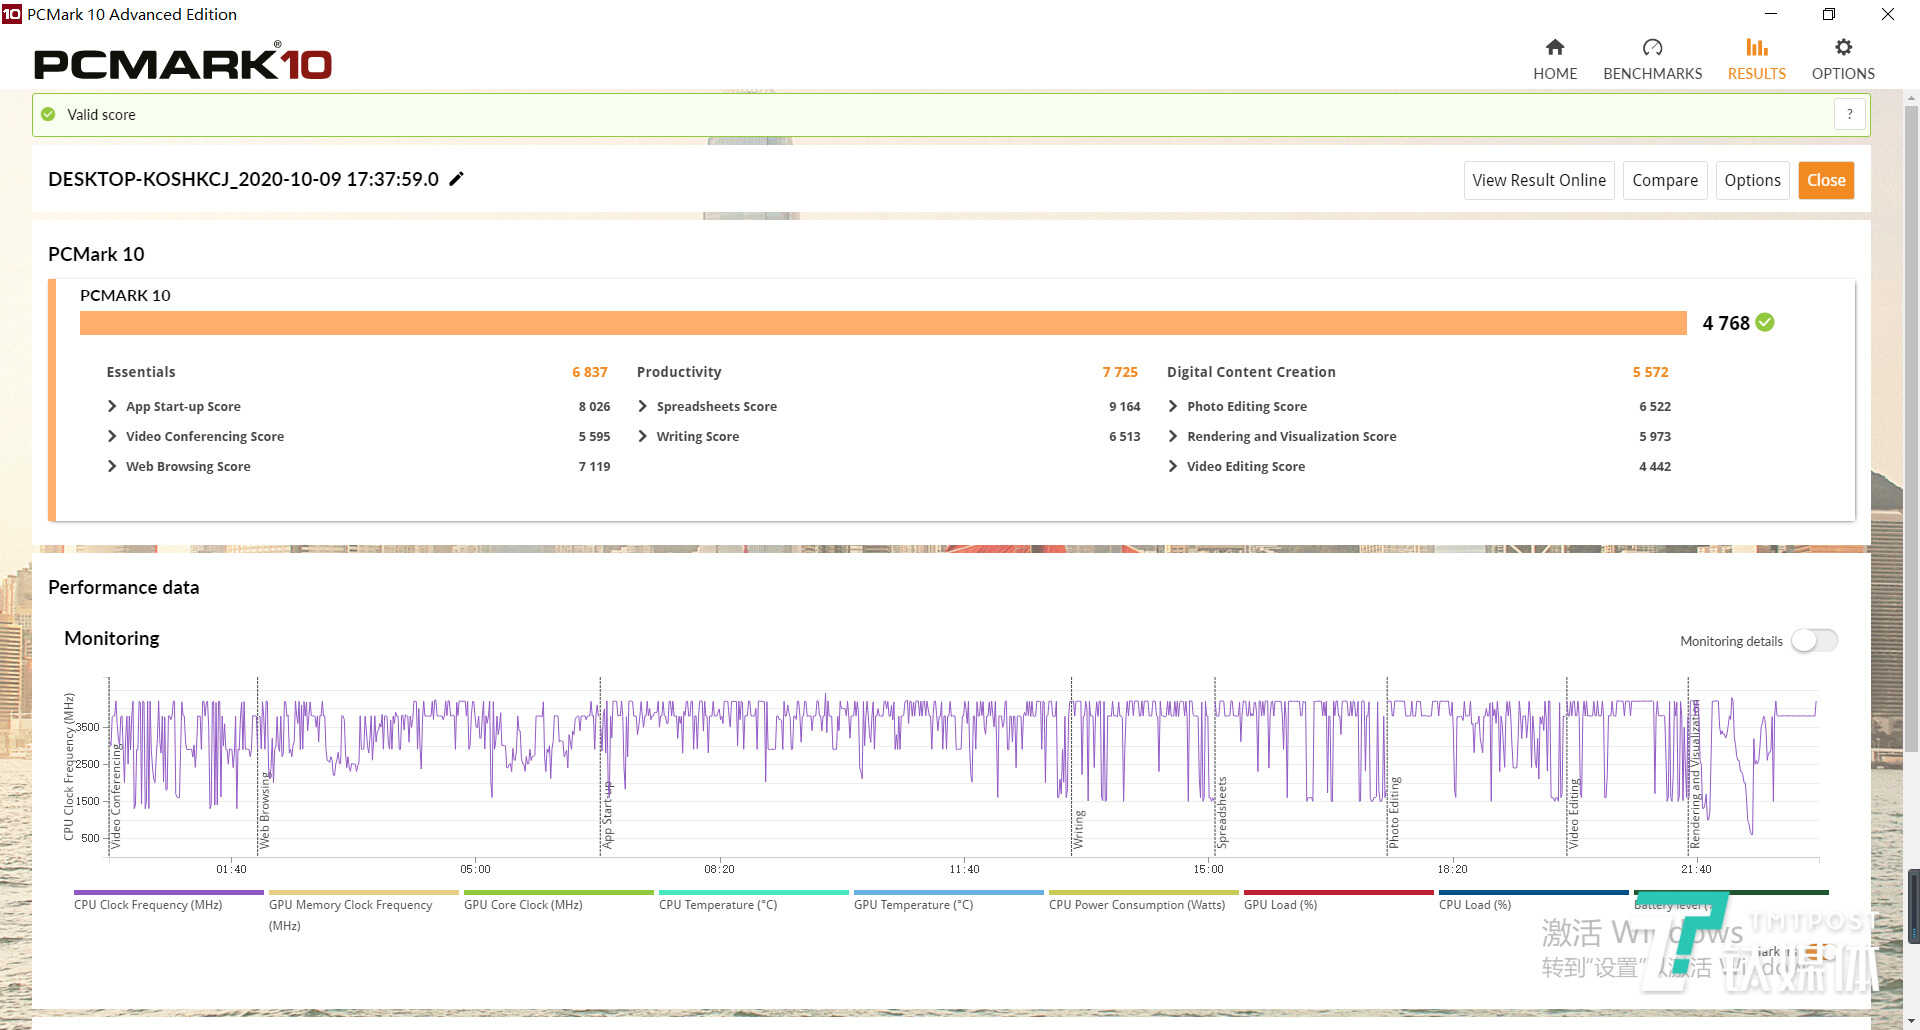Click the results bar chart icon

click(1757, 47)
